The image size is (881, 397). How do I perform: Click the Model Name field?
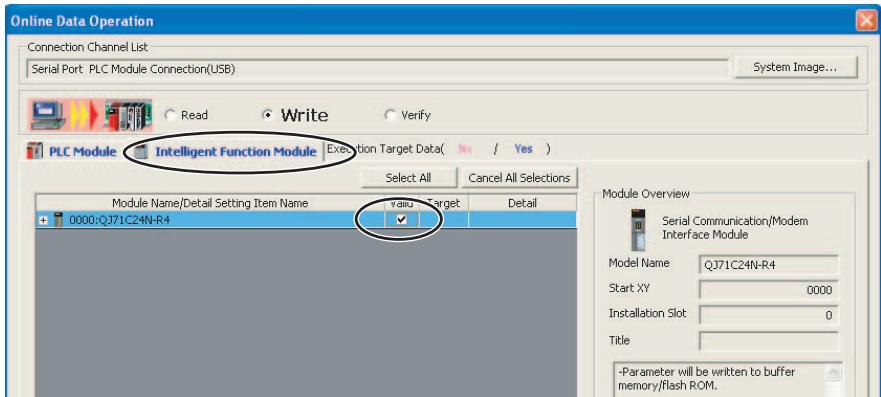pyautogui.click(x=769, y=265)
